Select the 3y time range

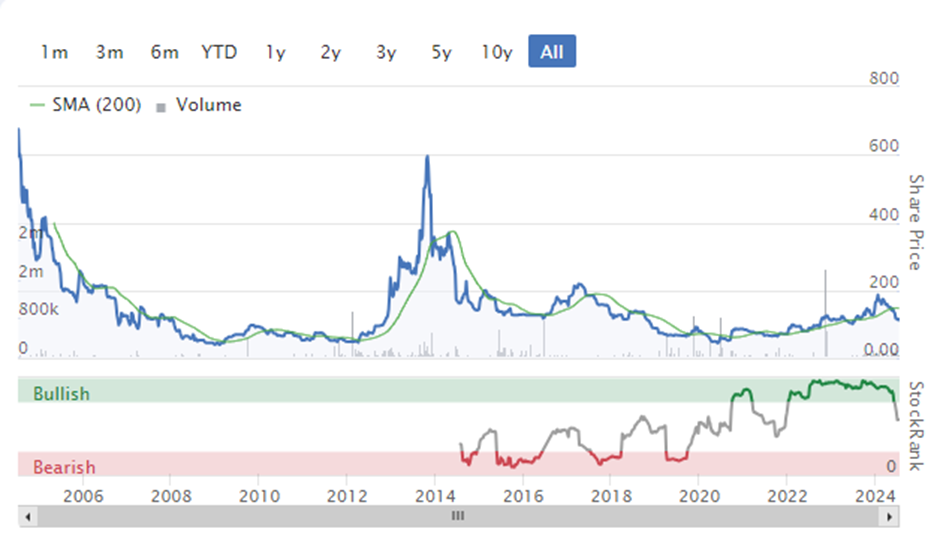(386, 52)
